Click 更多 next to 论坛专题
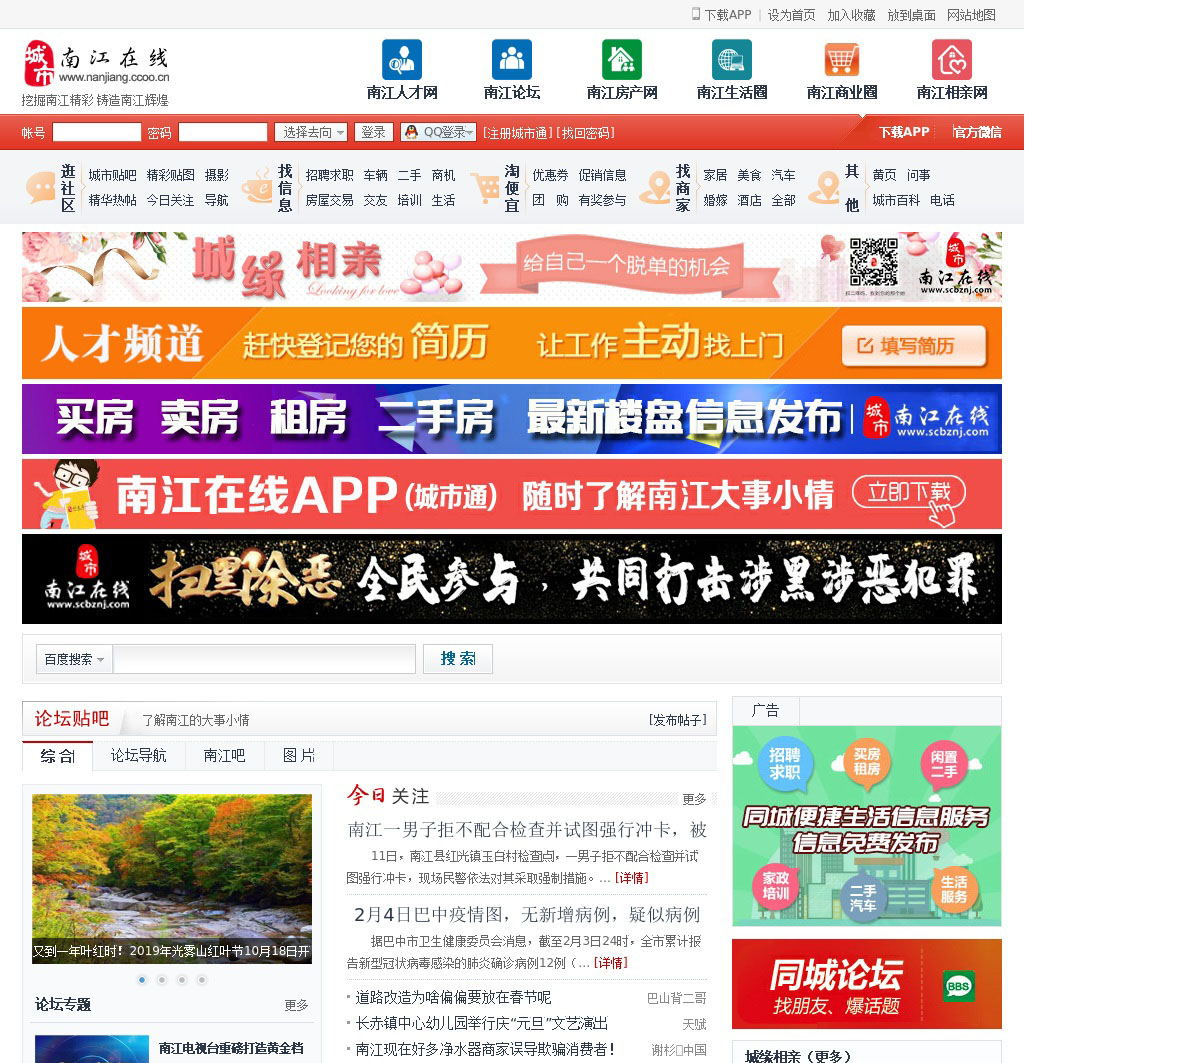Viewport: 1200px width, 1063px height. point(296,1005)
